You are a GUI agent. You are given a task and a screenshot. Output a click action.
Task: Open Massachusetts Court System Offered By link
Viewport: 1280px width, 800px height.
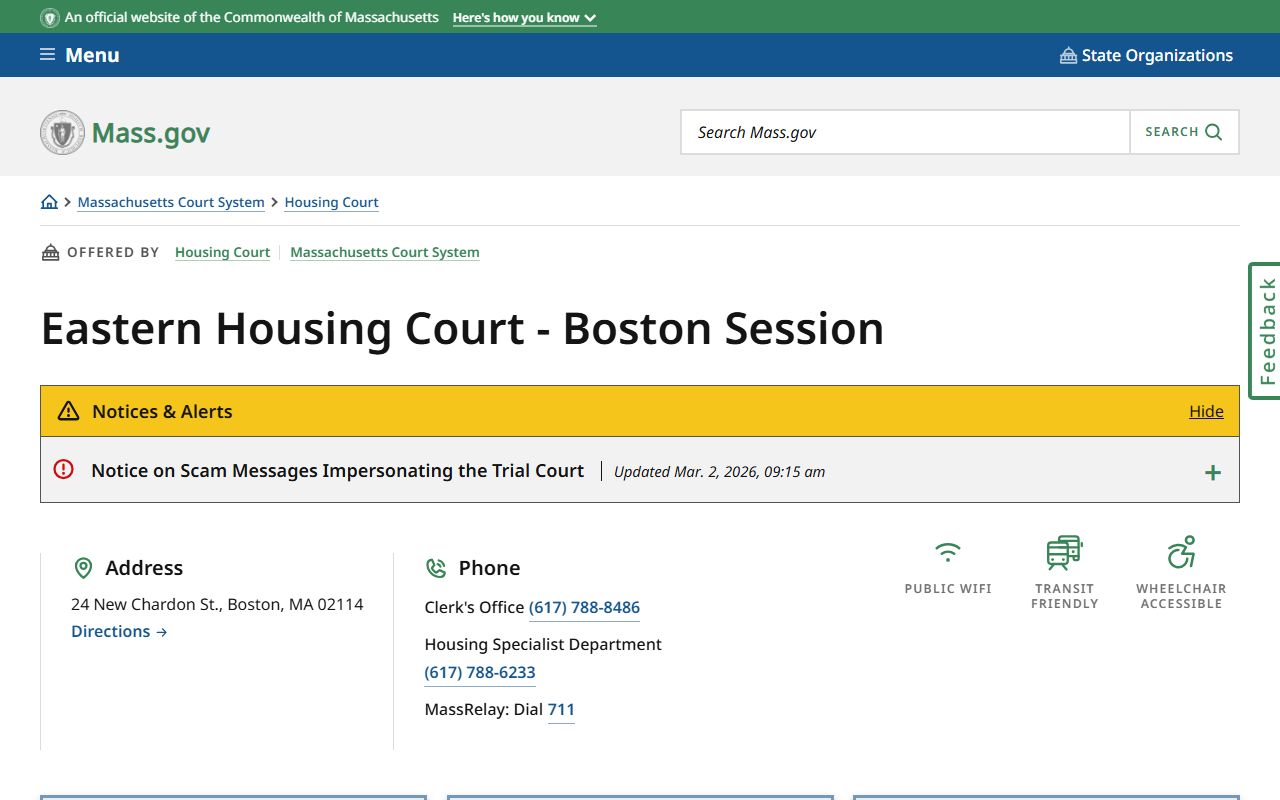pos(385,252)
